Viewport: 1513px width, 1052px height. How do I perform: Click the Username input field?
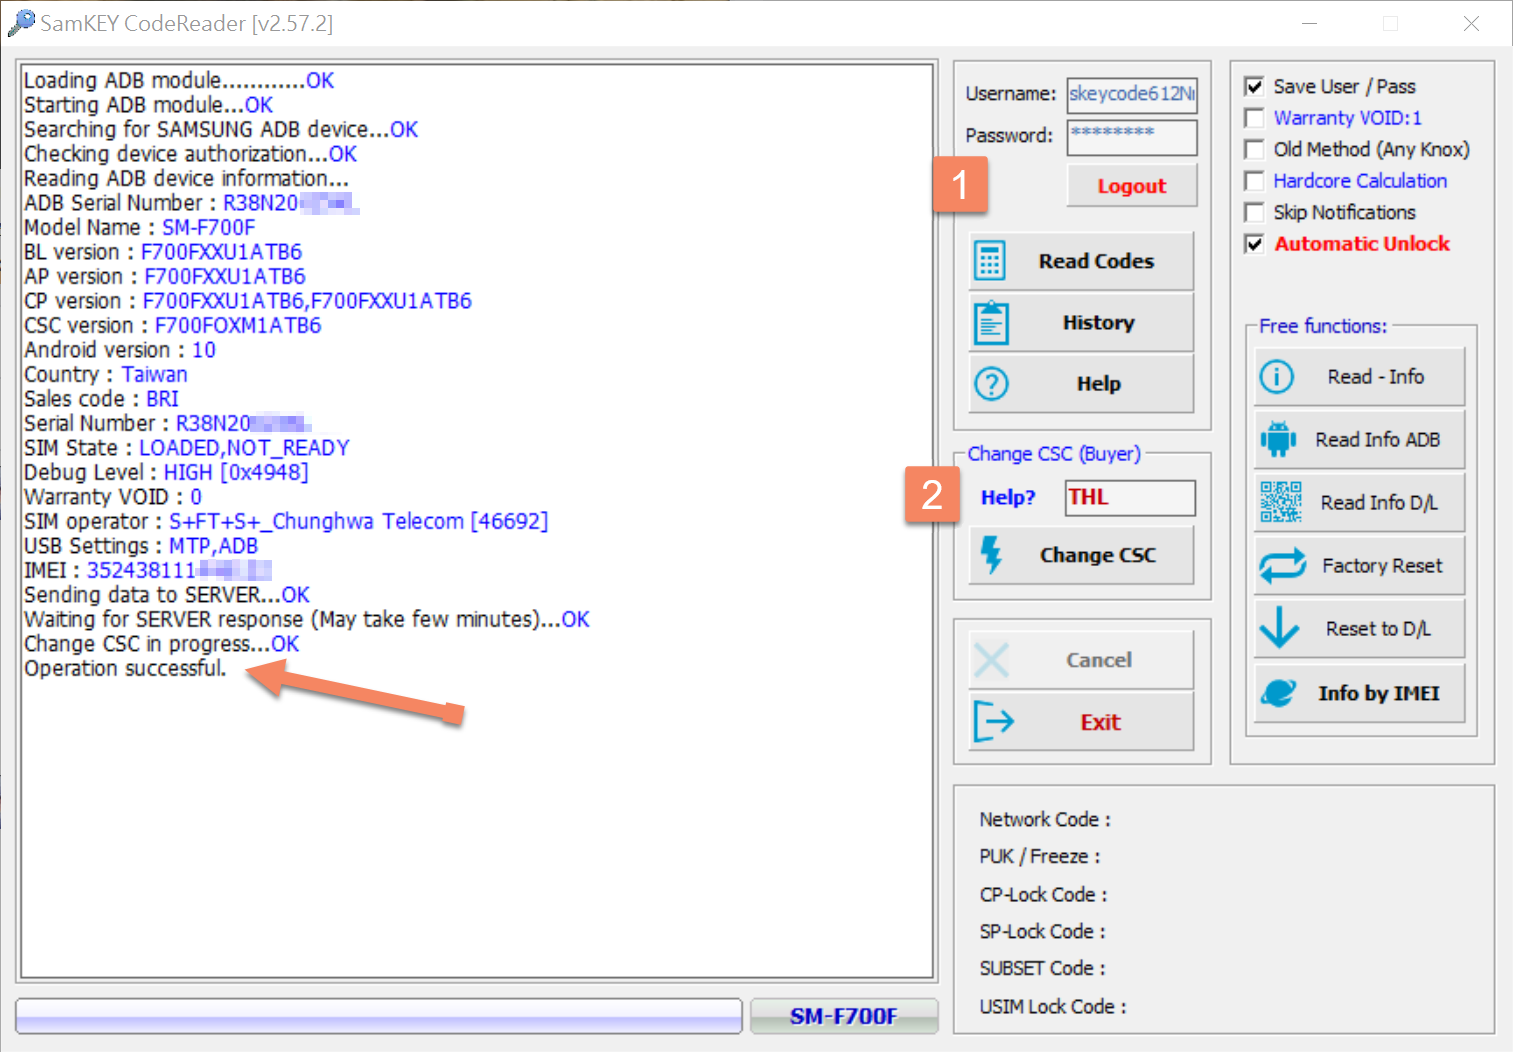(x=1131, y=94)
